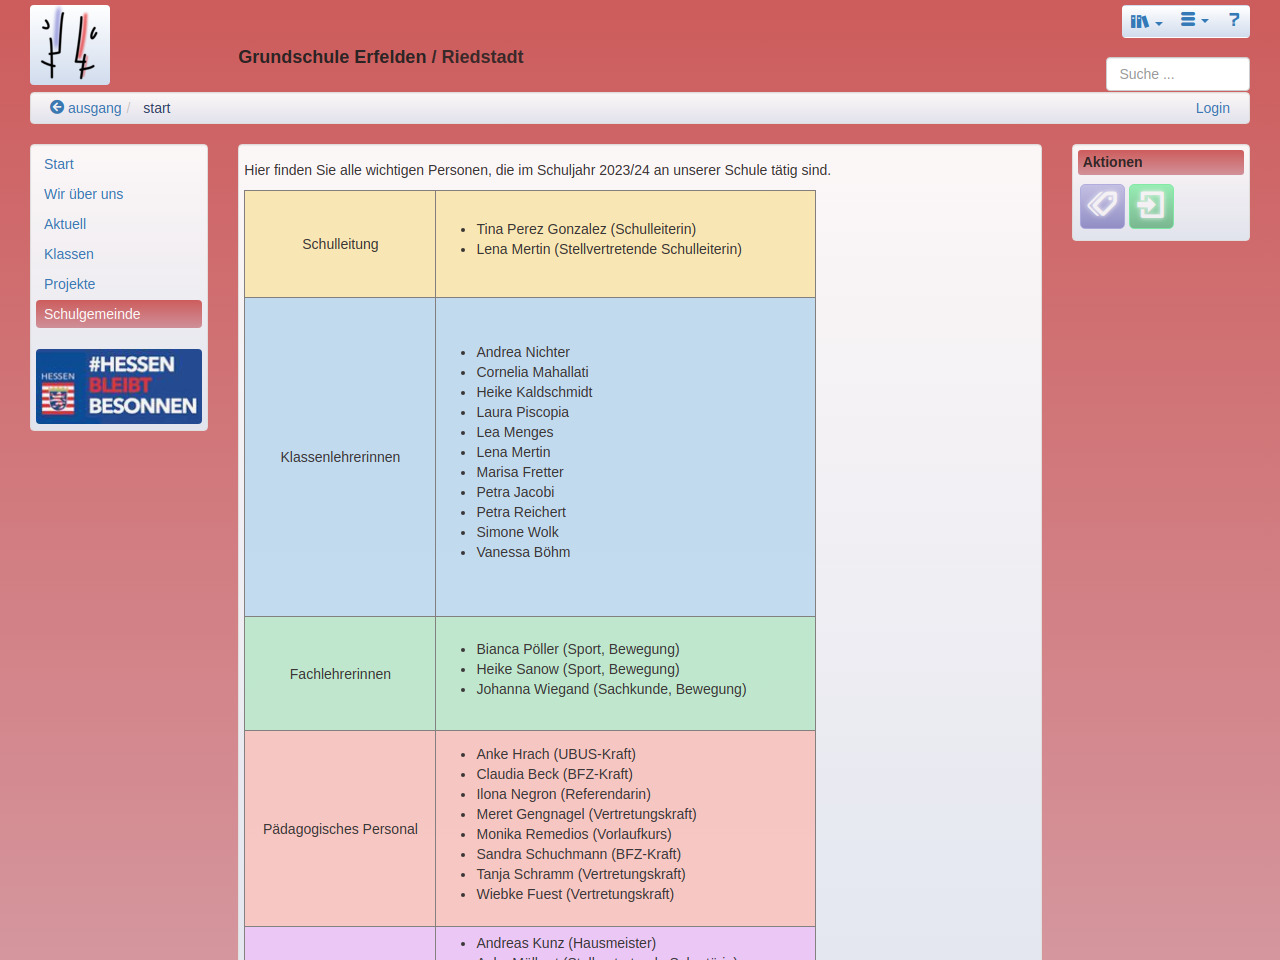
Task: Open the Klassen section
Action: coord(69,254)
